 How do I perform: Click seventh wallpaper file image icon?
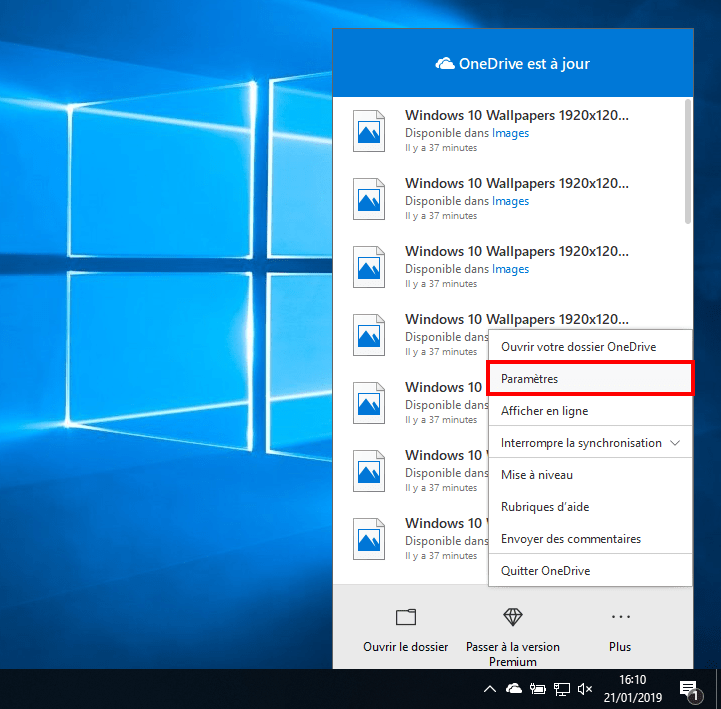pyautogui.click(x=369, y=539)
